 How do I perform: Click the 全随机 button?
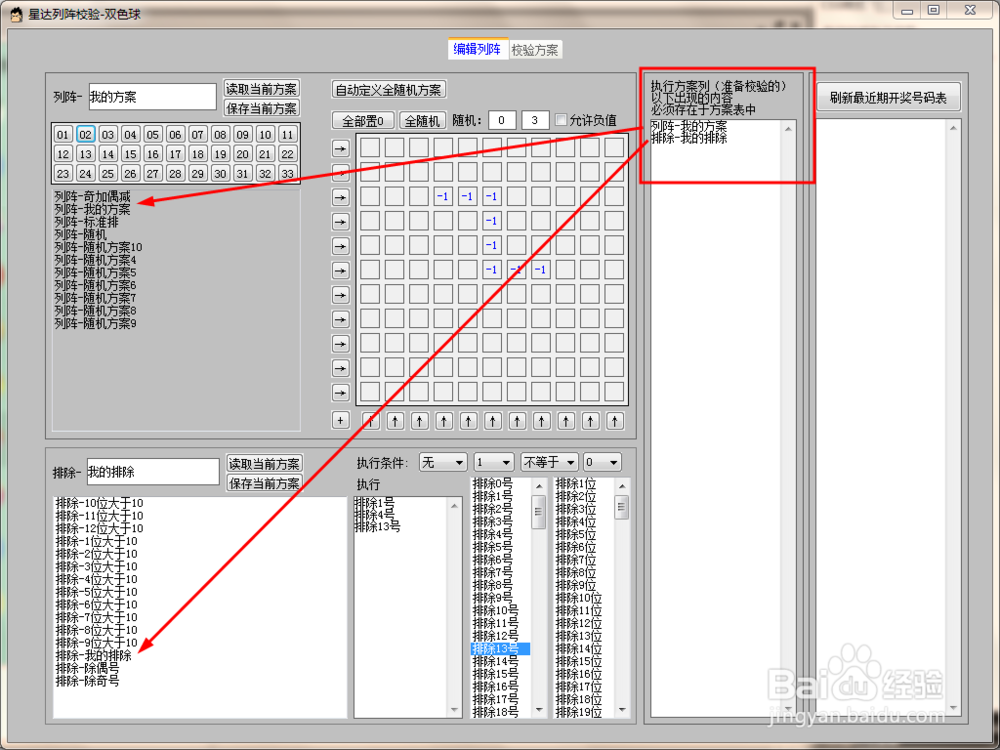[422, 121]
